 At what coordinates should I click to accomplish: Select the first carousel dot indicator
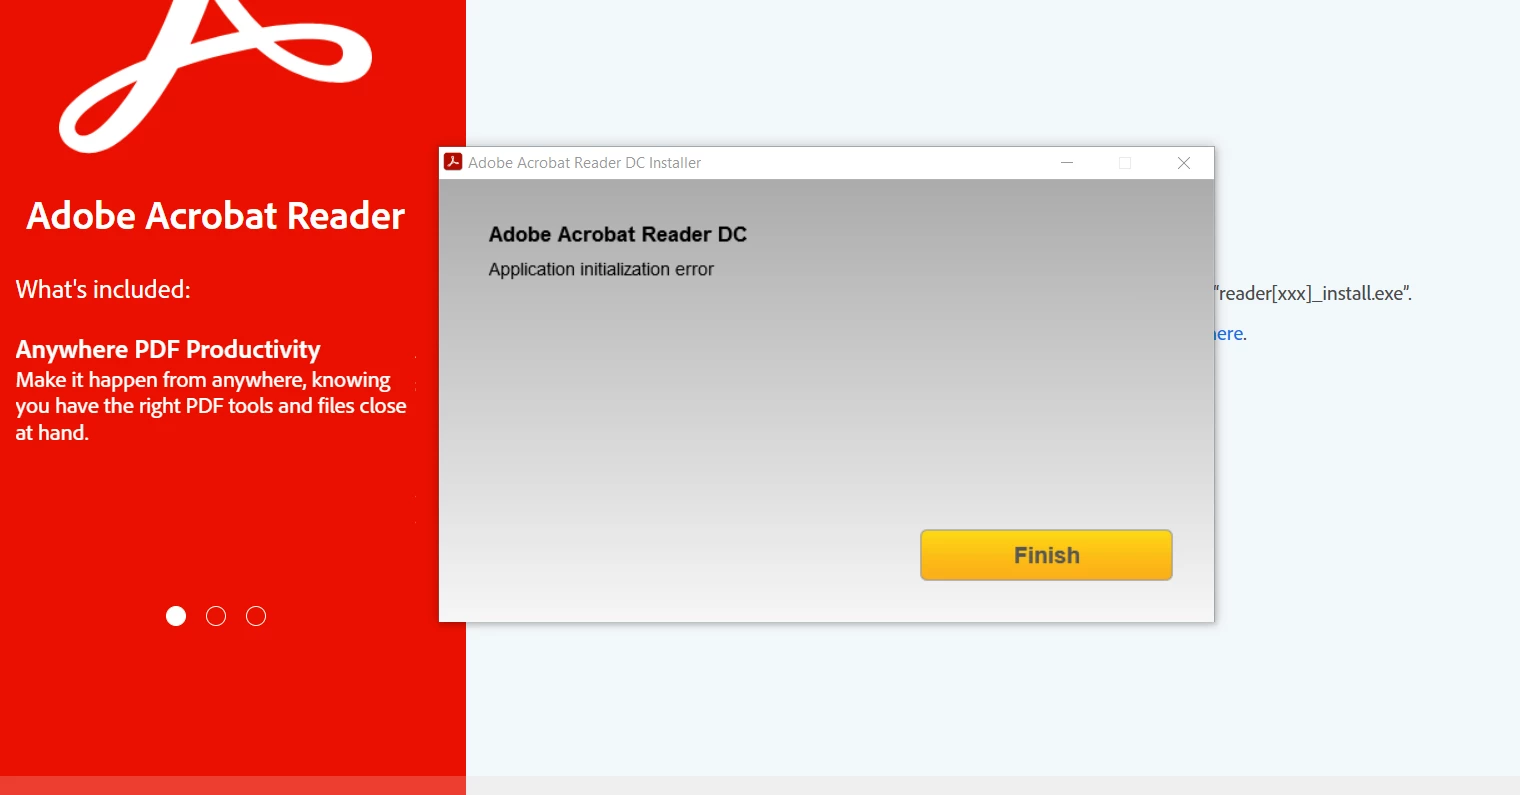point(176,616)
